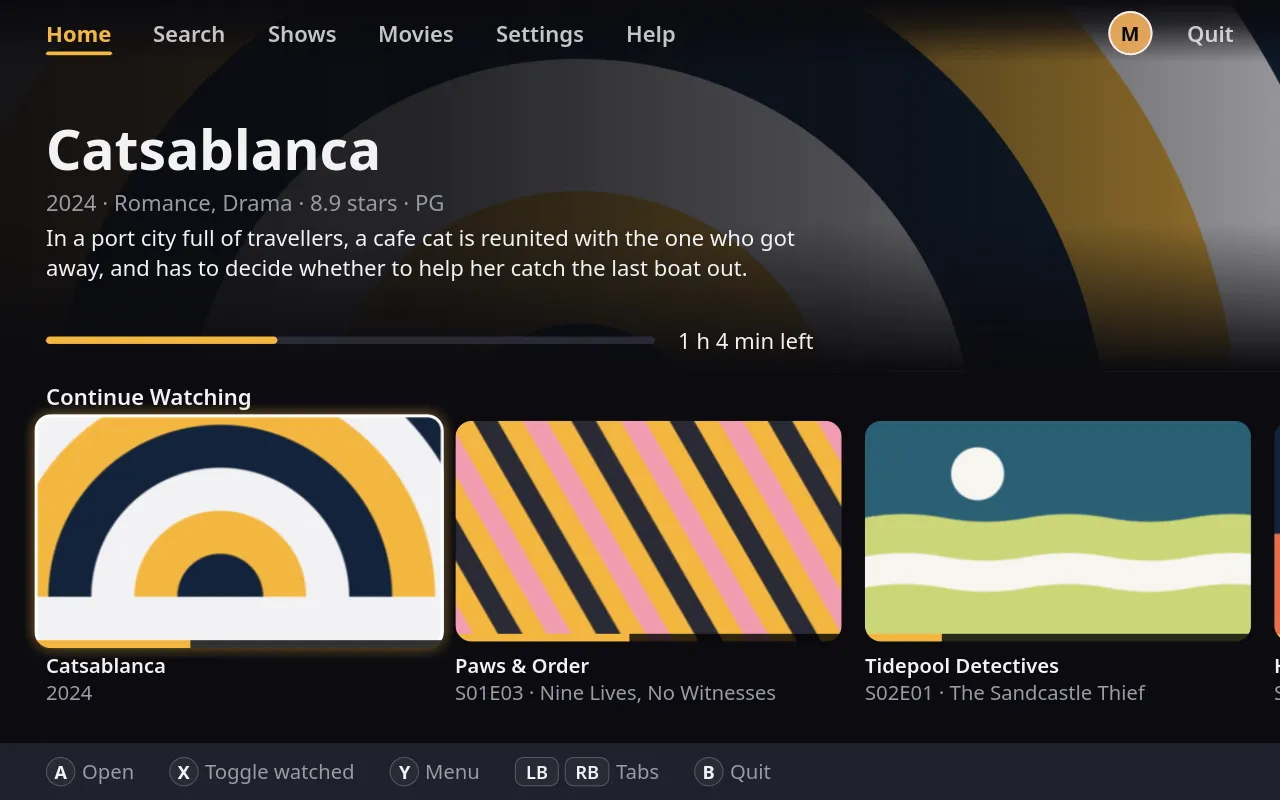Seek on the Catsablanca hero progress bar
The height and width of the screenshot is (800, 1280).
click(x=350, y=340)
